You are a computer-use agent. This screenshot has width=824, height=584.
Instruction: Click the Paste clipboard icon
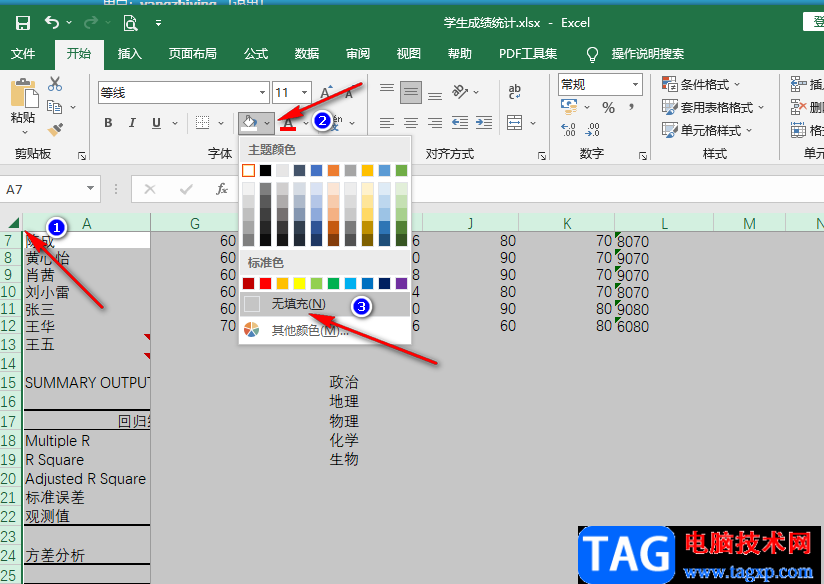[x=23, y=93]
